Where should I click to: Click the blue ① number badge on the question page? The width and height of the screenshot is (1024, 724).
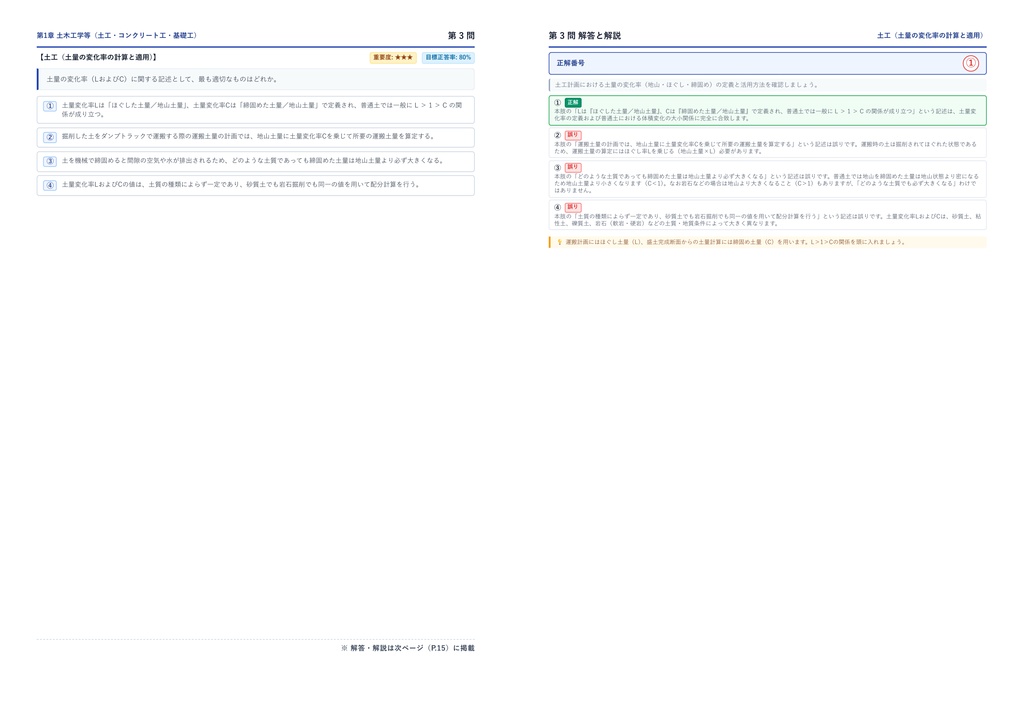pyautogui.click(x=50, y=106)
